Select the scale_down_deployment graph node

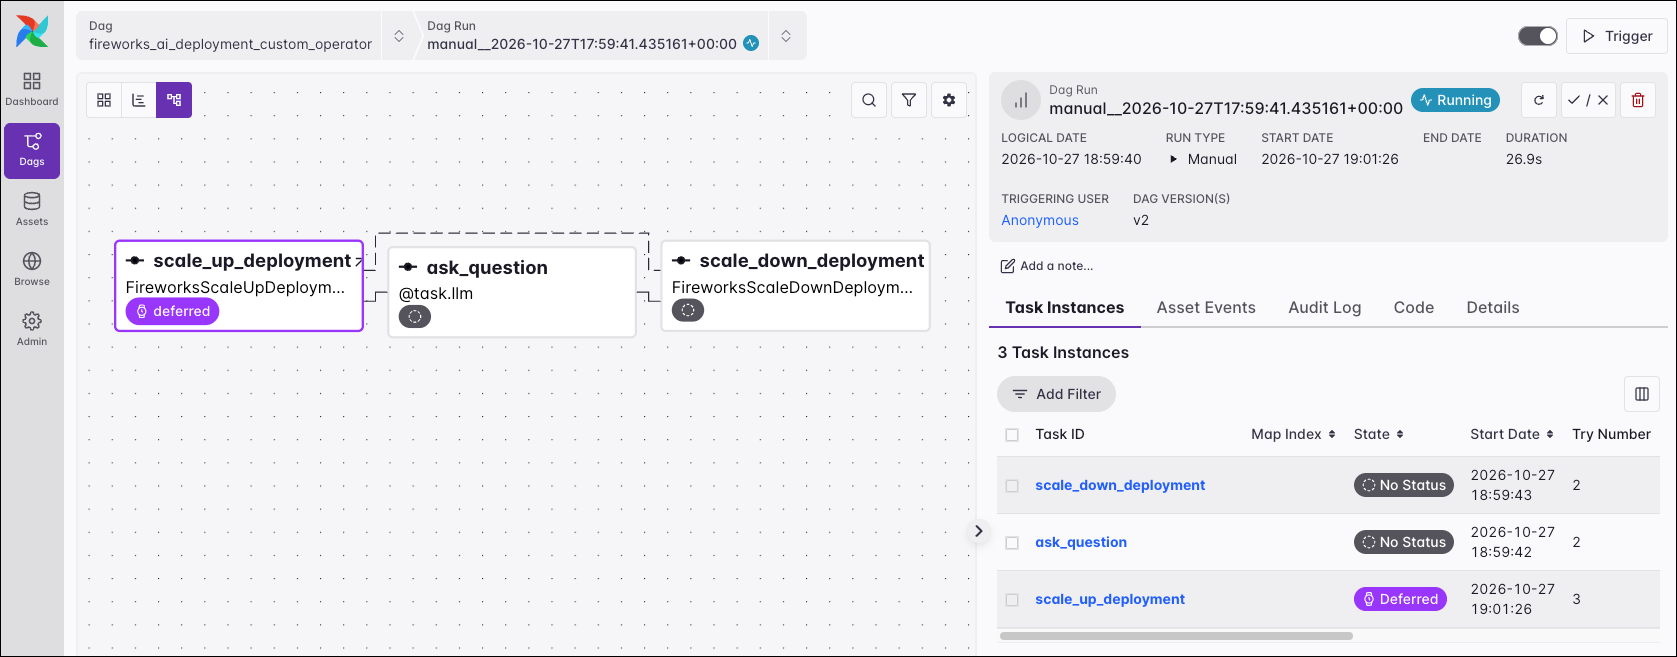(x=795, y=285)
